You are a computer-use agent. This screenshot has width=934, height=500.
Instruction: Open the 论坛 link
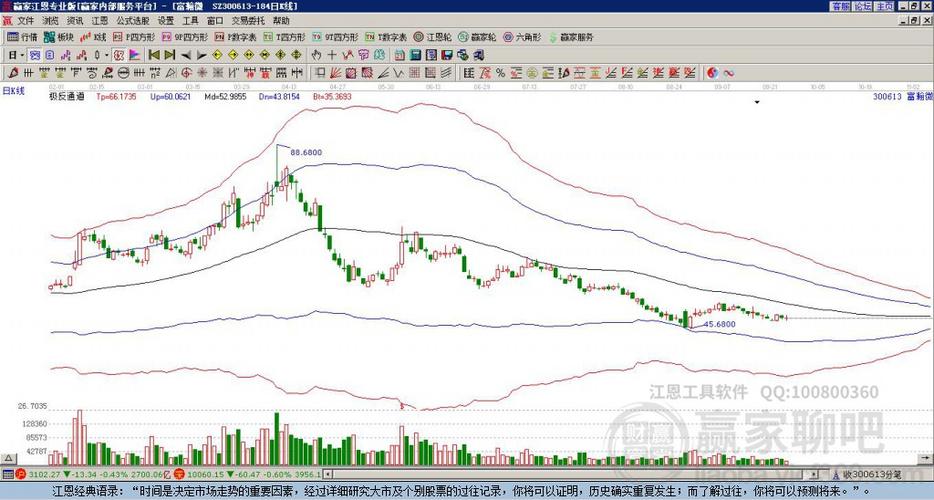point(863,6)
